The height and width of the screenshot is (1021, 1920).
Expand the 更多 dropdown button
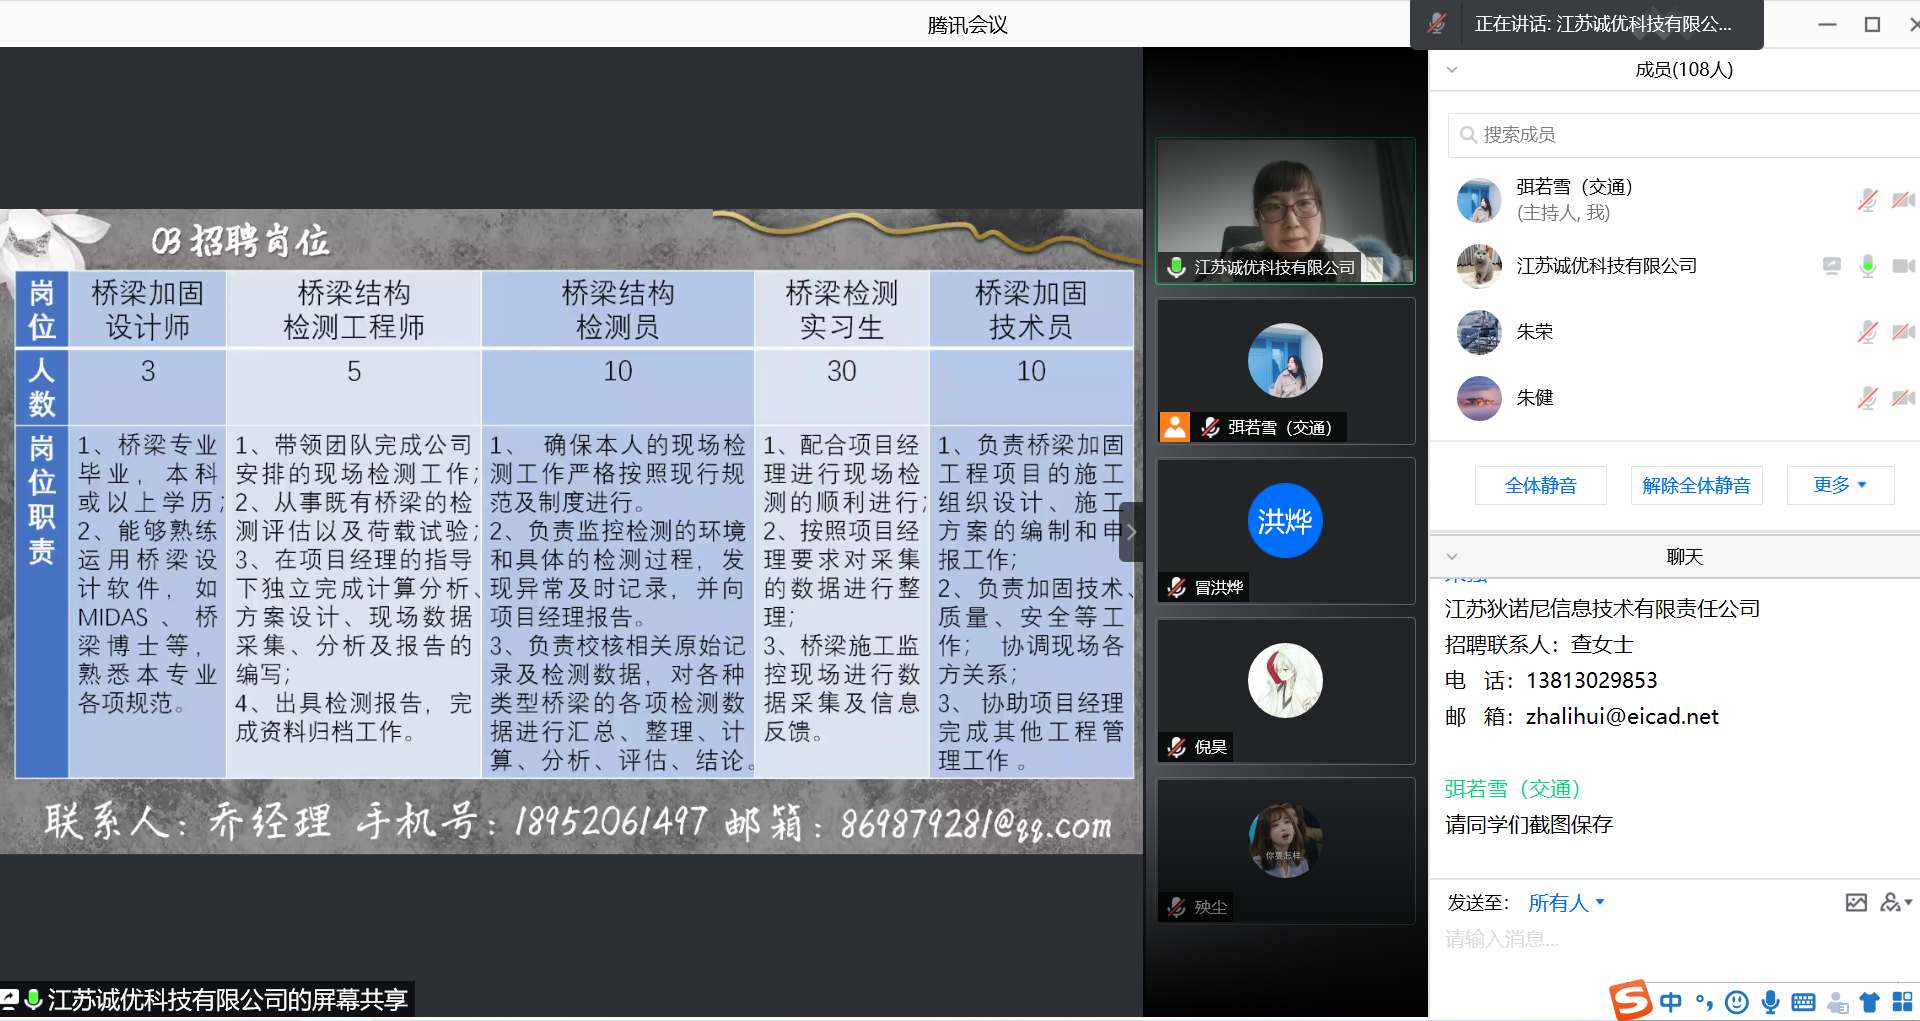coord(1840,485)
